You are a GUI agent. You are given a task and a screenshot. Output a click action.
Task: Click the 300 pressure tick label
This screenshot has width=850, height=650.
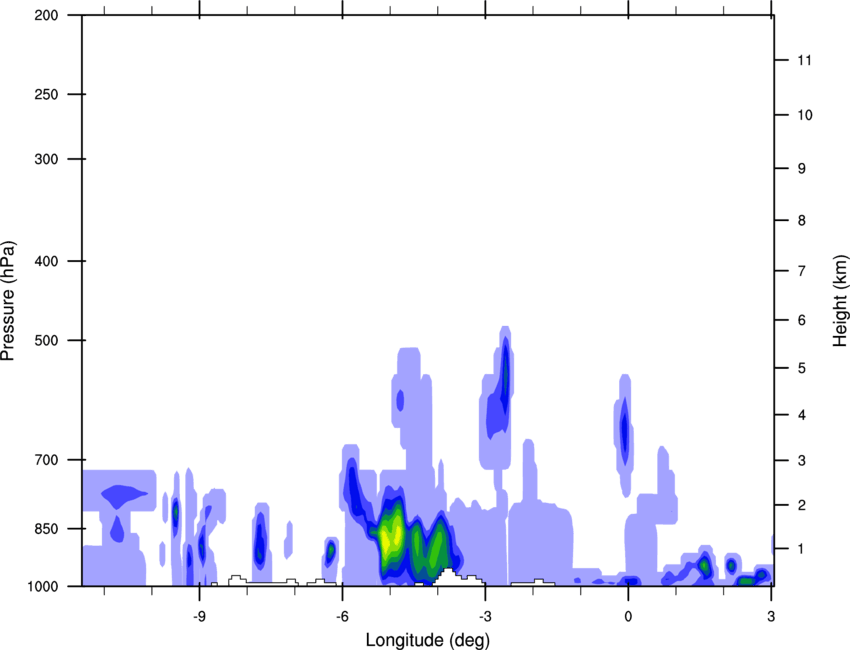(46, 159)
